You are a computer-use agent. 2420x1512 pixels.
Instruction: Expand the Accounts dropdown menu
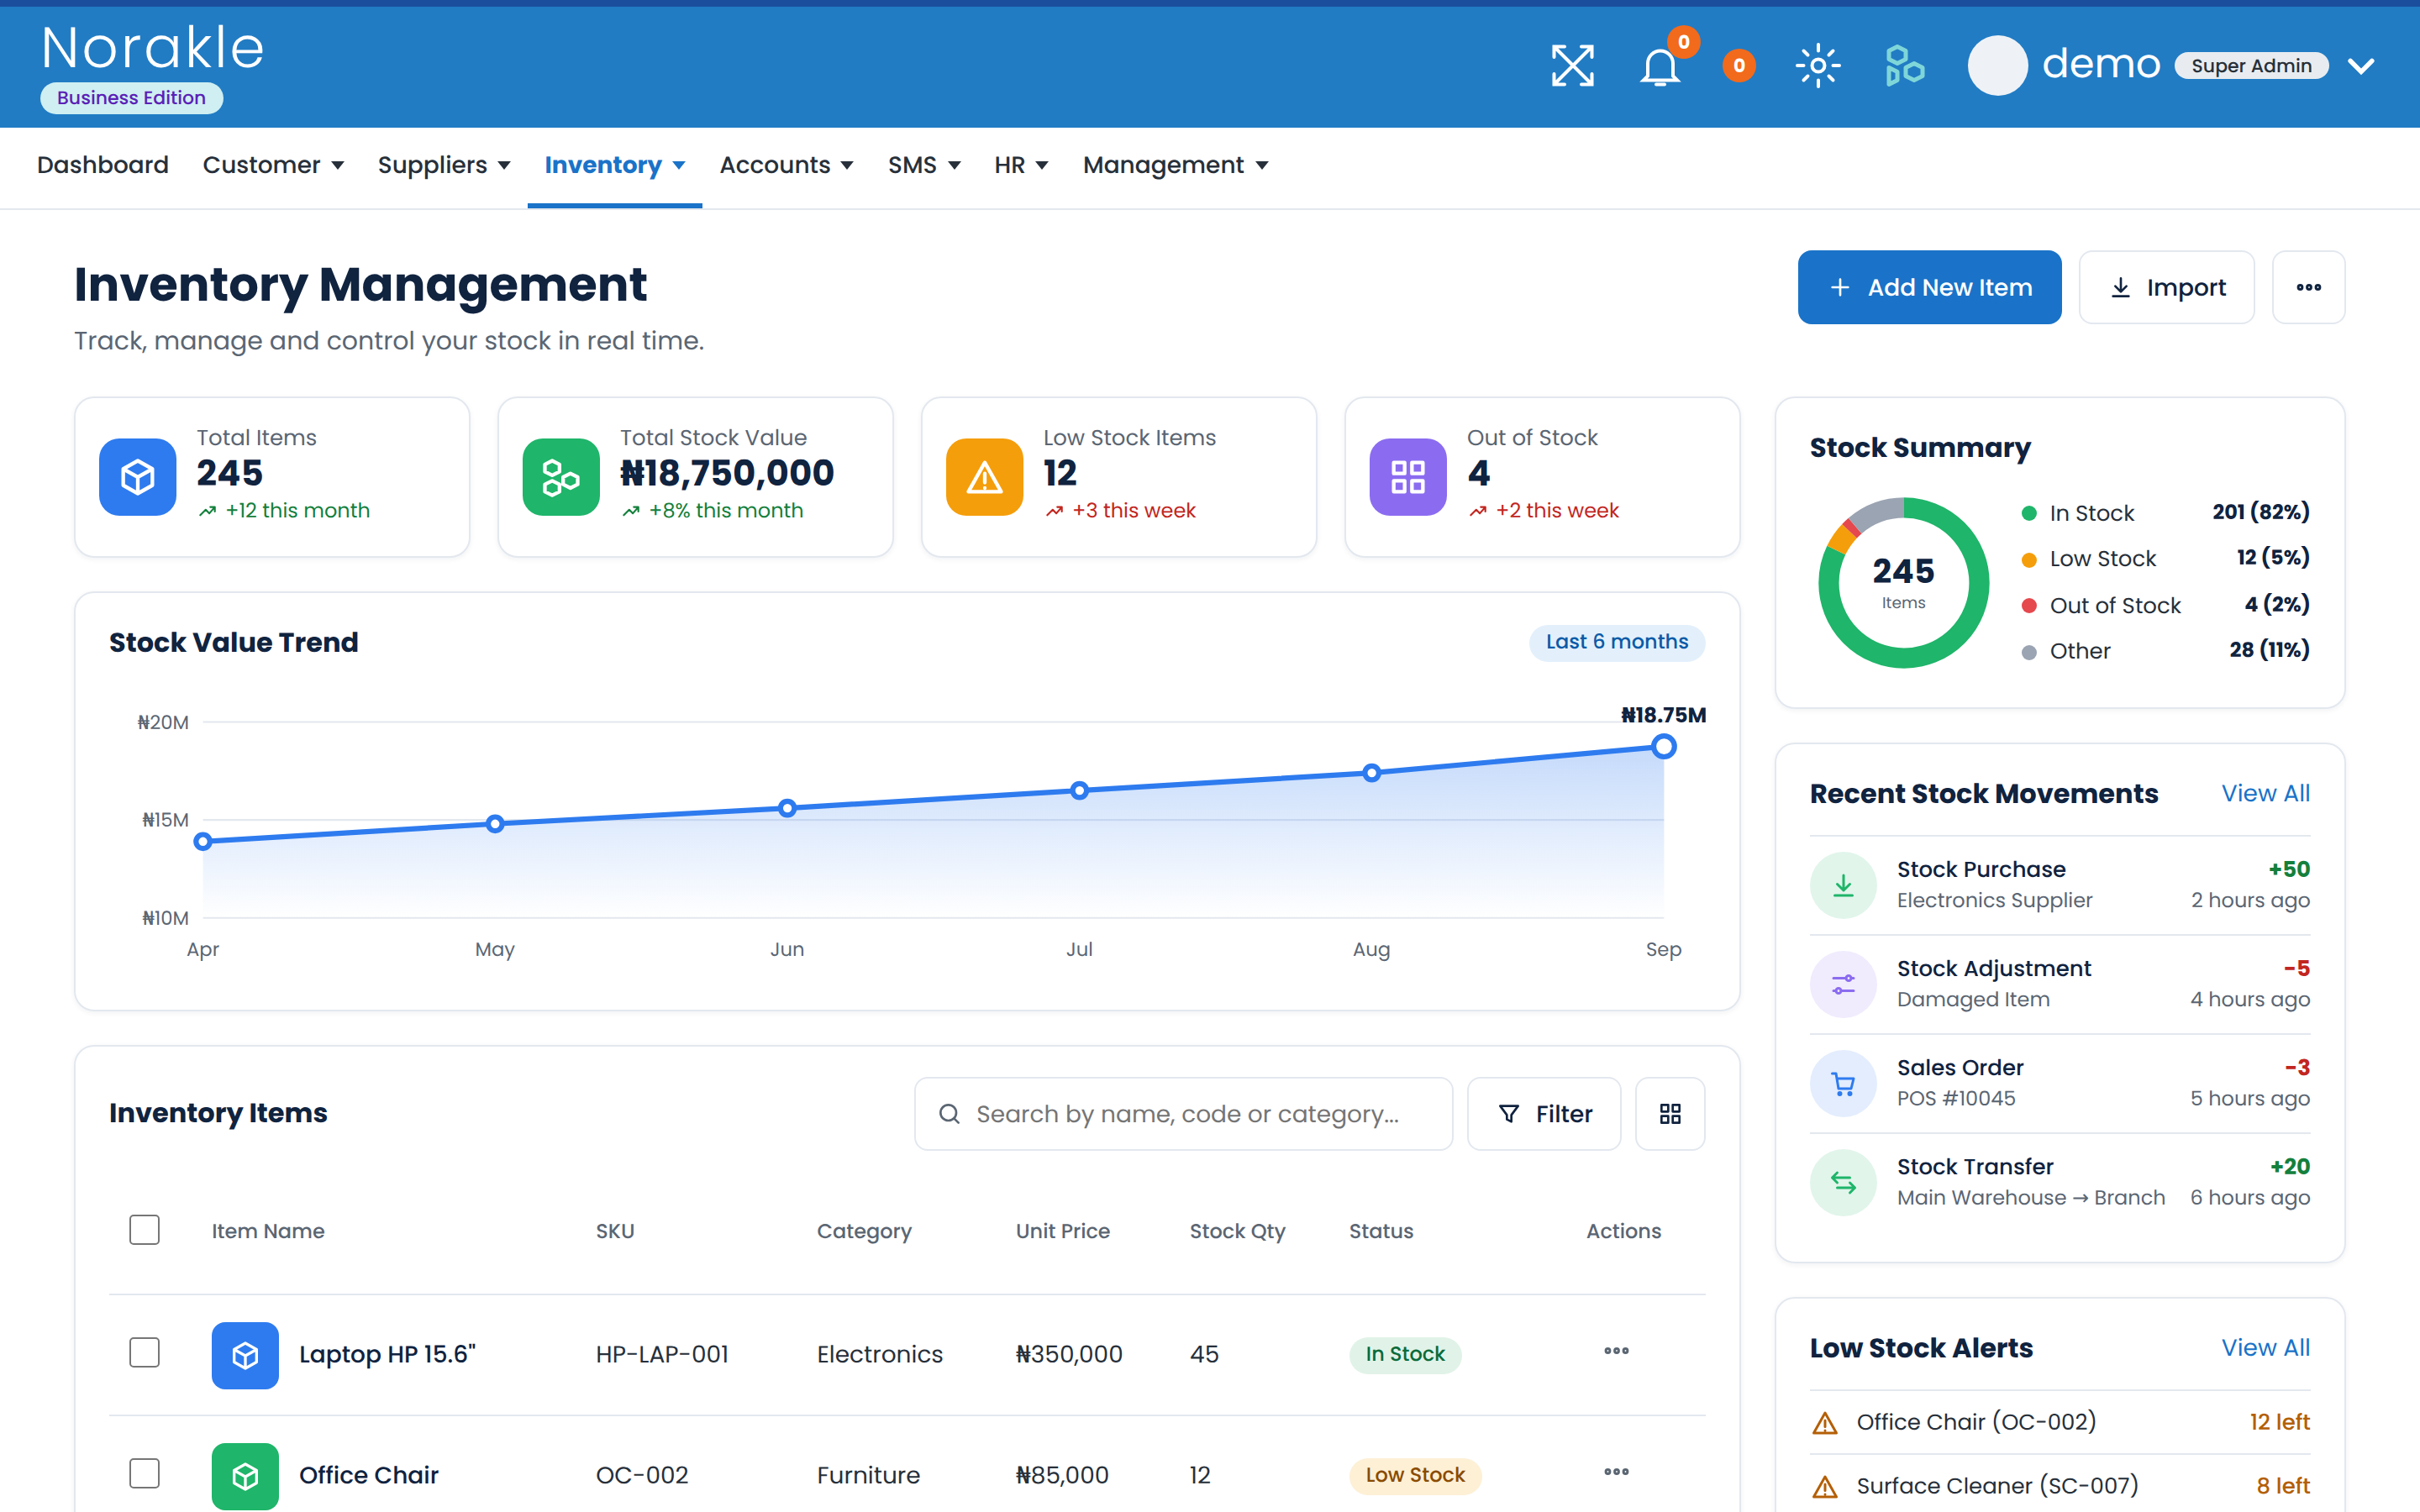click(786, 165)
